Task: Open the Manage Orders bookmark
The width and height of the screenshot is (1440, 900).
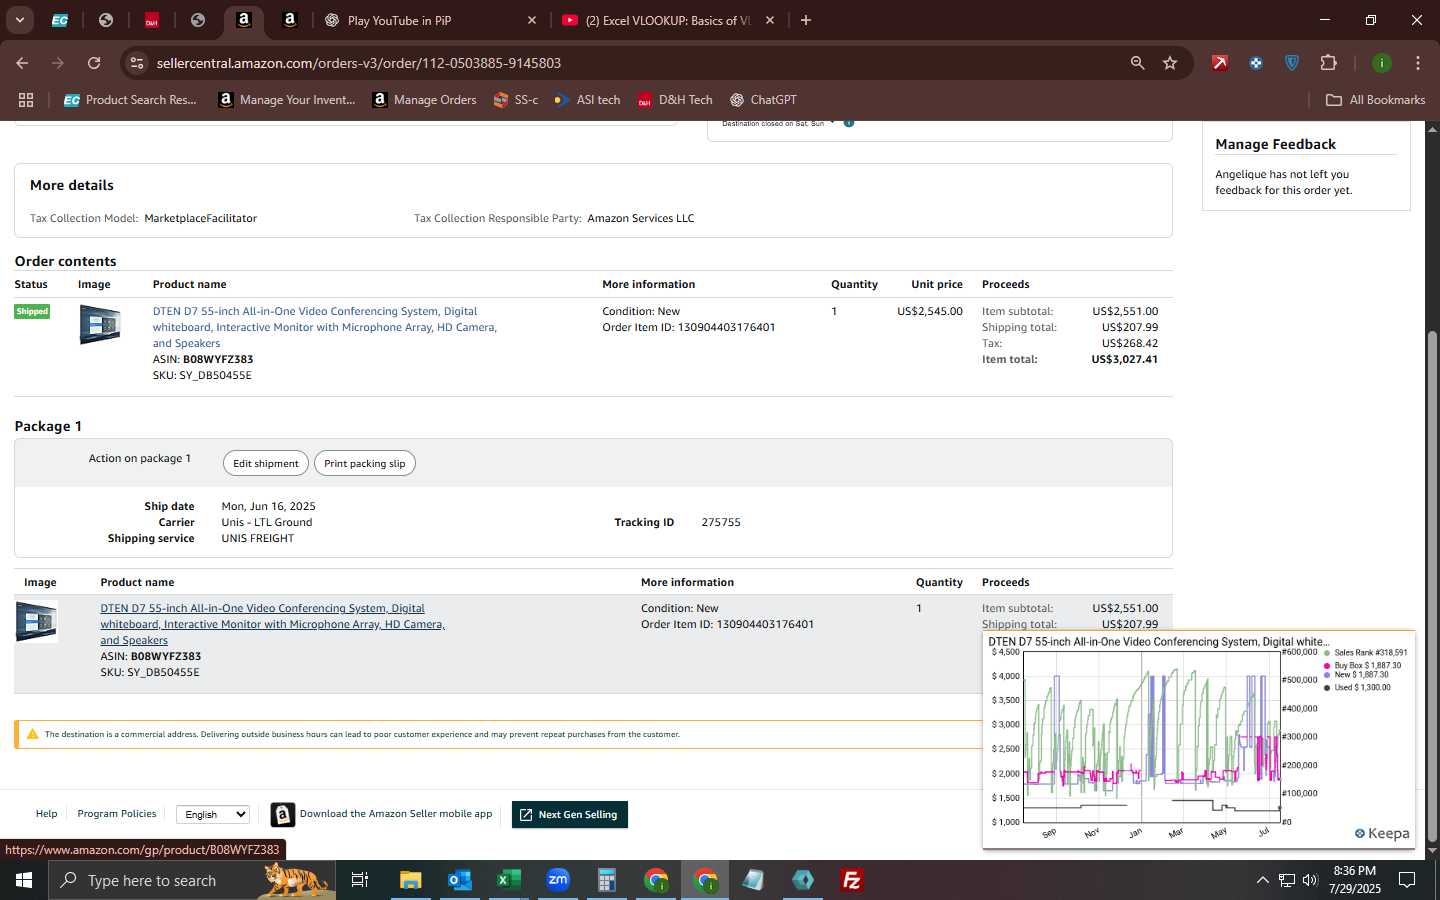Action: (424, 100)
